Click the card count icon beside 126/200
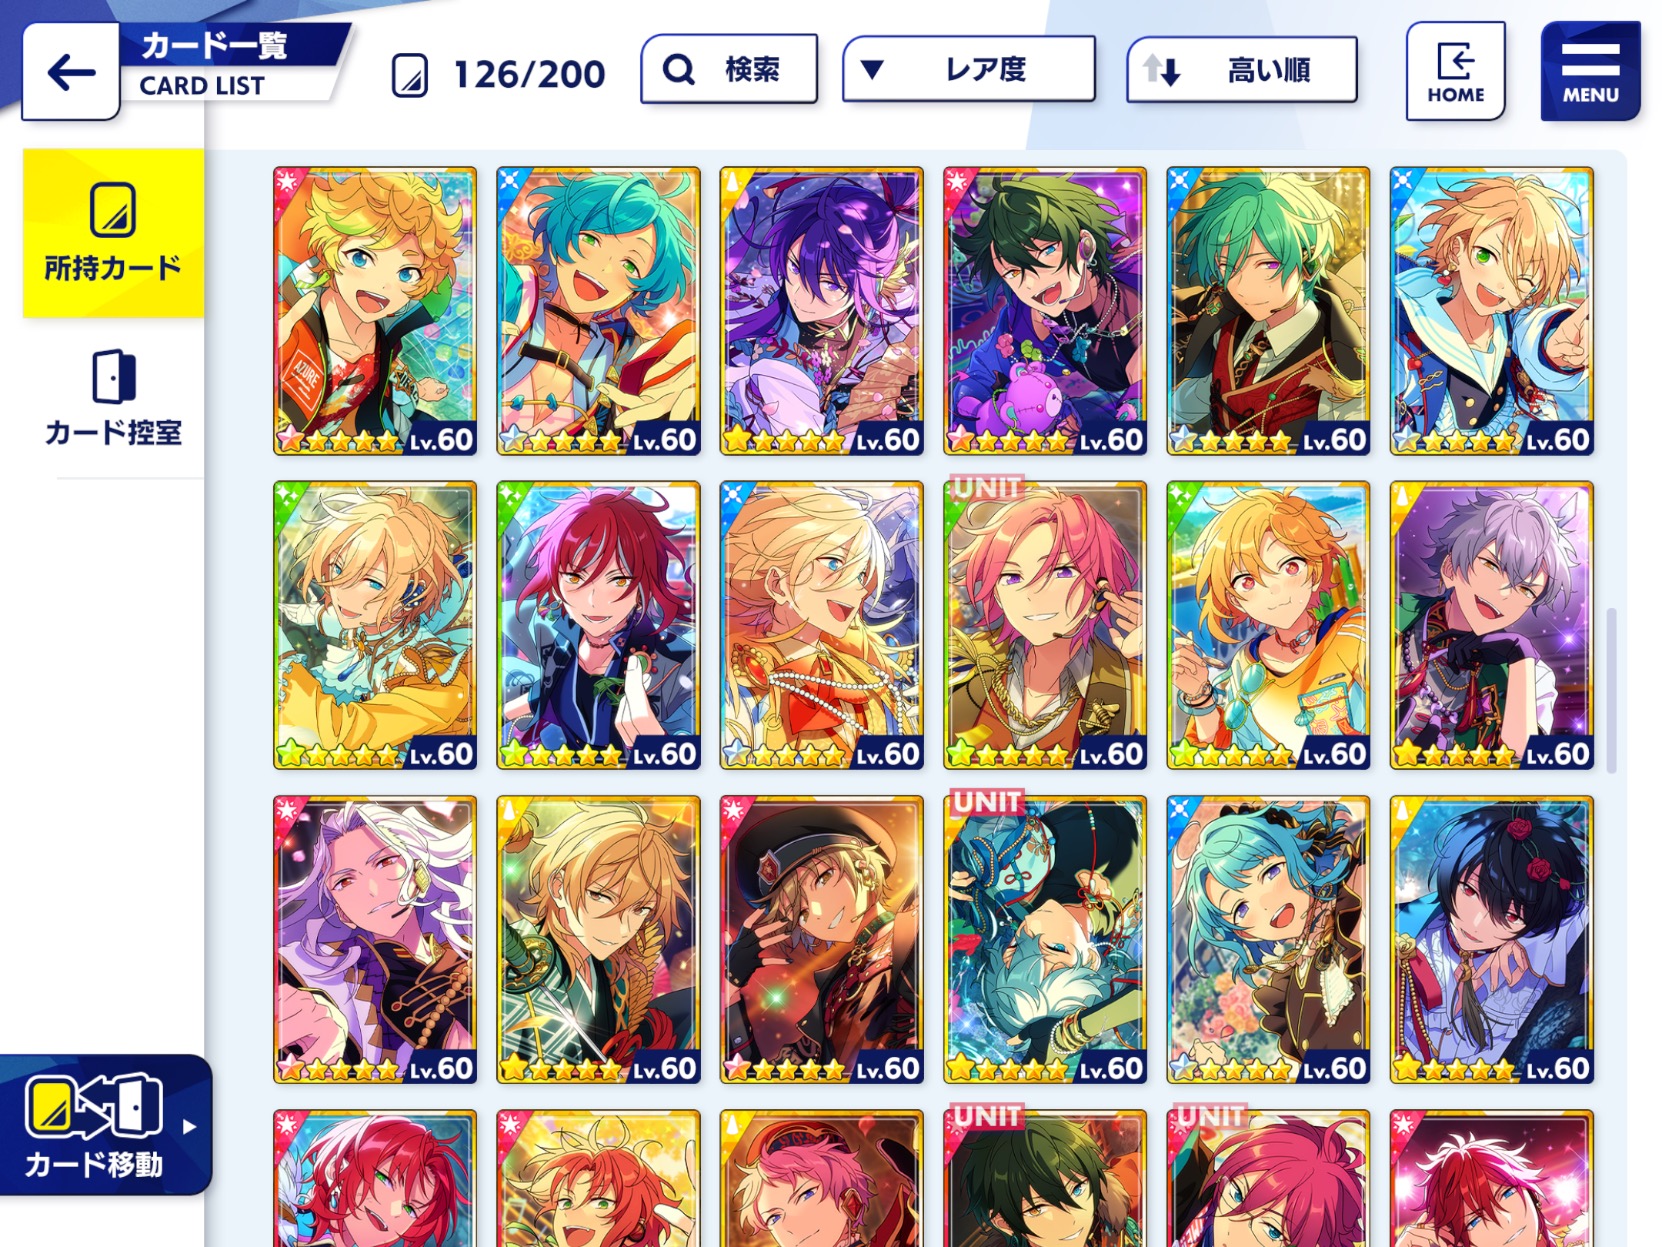Viewport: 1662px width, 1247px height. pos(410,75)
